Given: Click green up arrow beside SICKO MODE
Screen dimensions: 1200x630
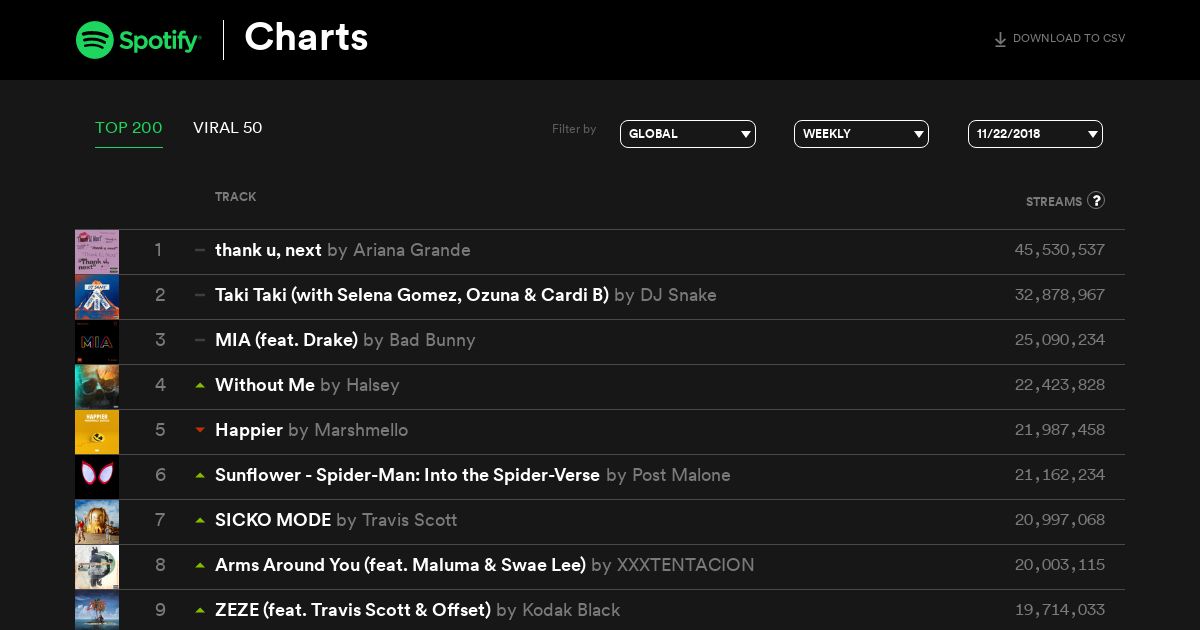Looking at the screenshot, I should [x=200, y=520].
